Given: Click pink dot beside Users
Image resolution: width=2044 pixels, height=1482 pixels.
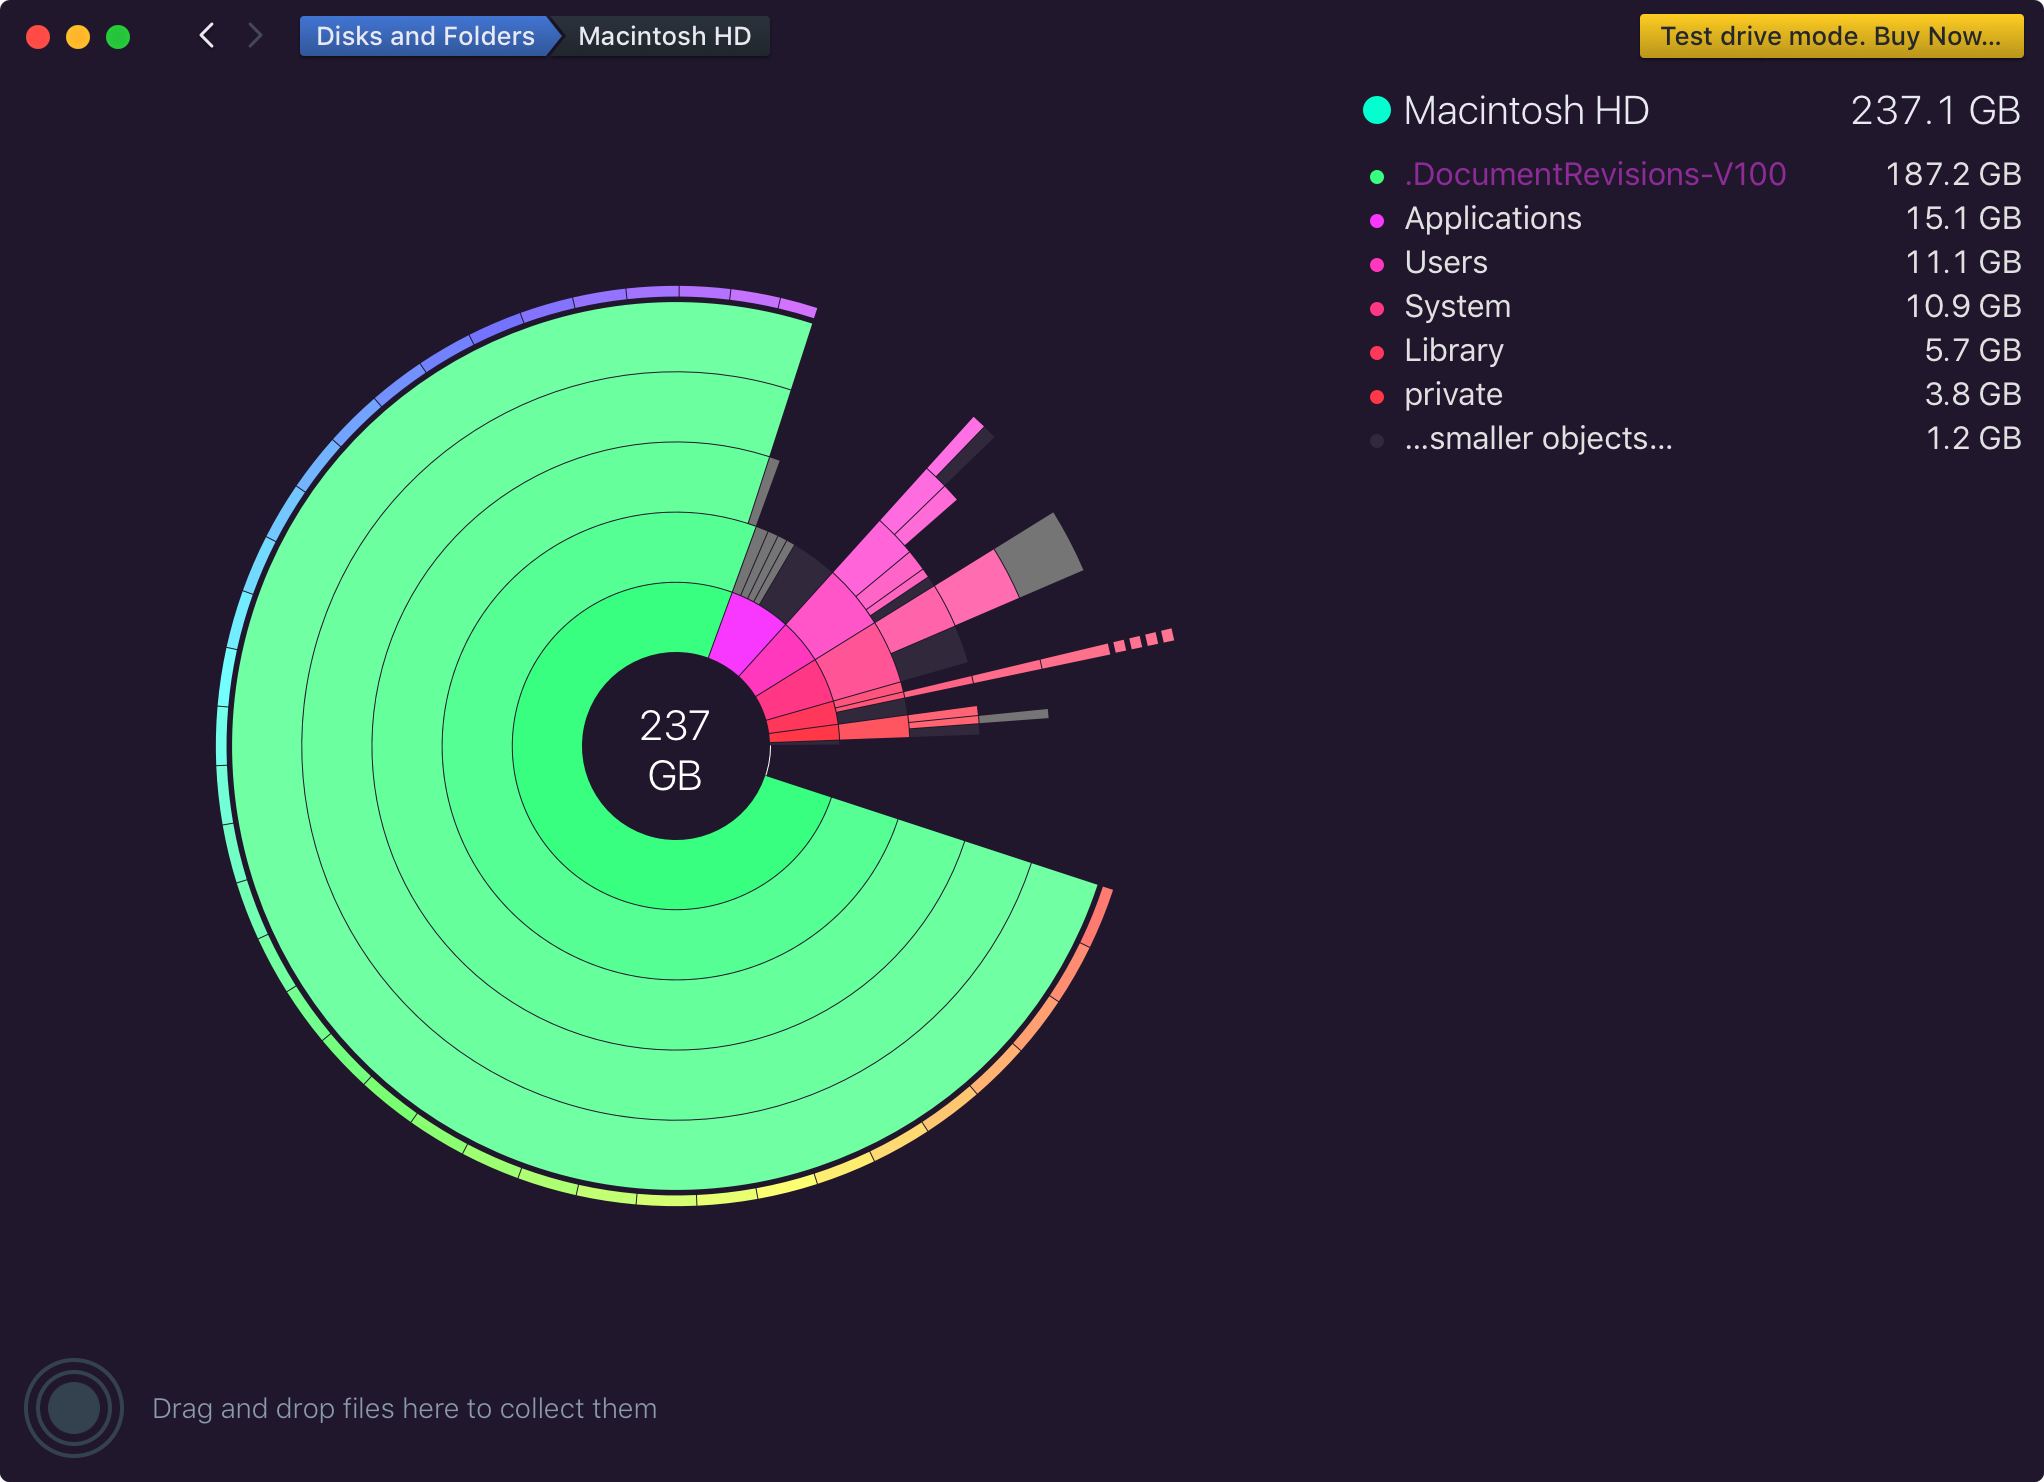Looking at the screenshot, I should [x=1377, y=265].
